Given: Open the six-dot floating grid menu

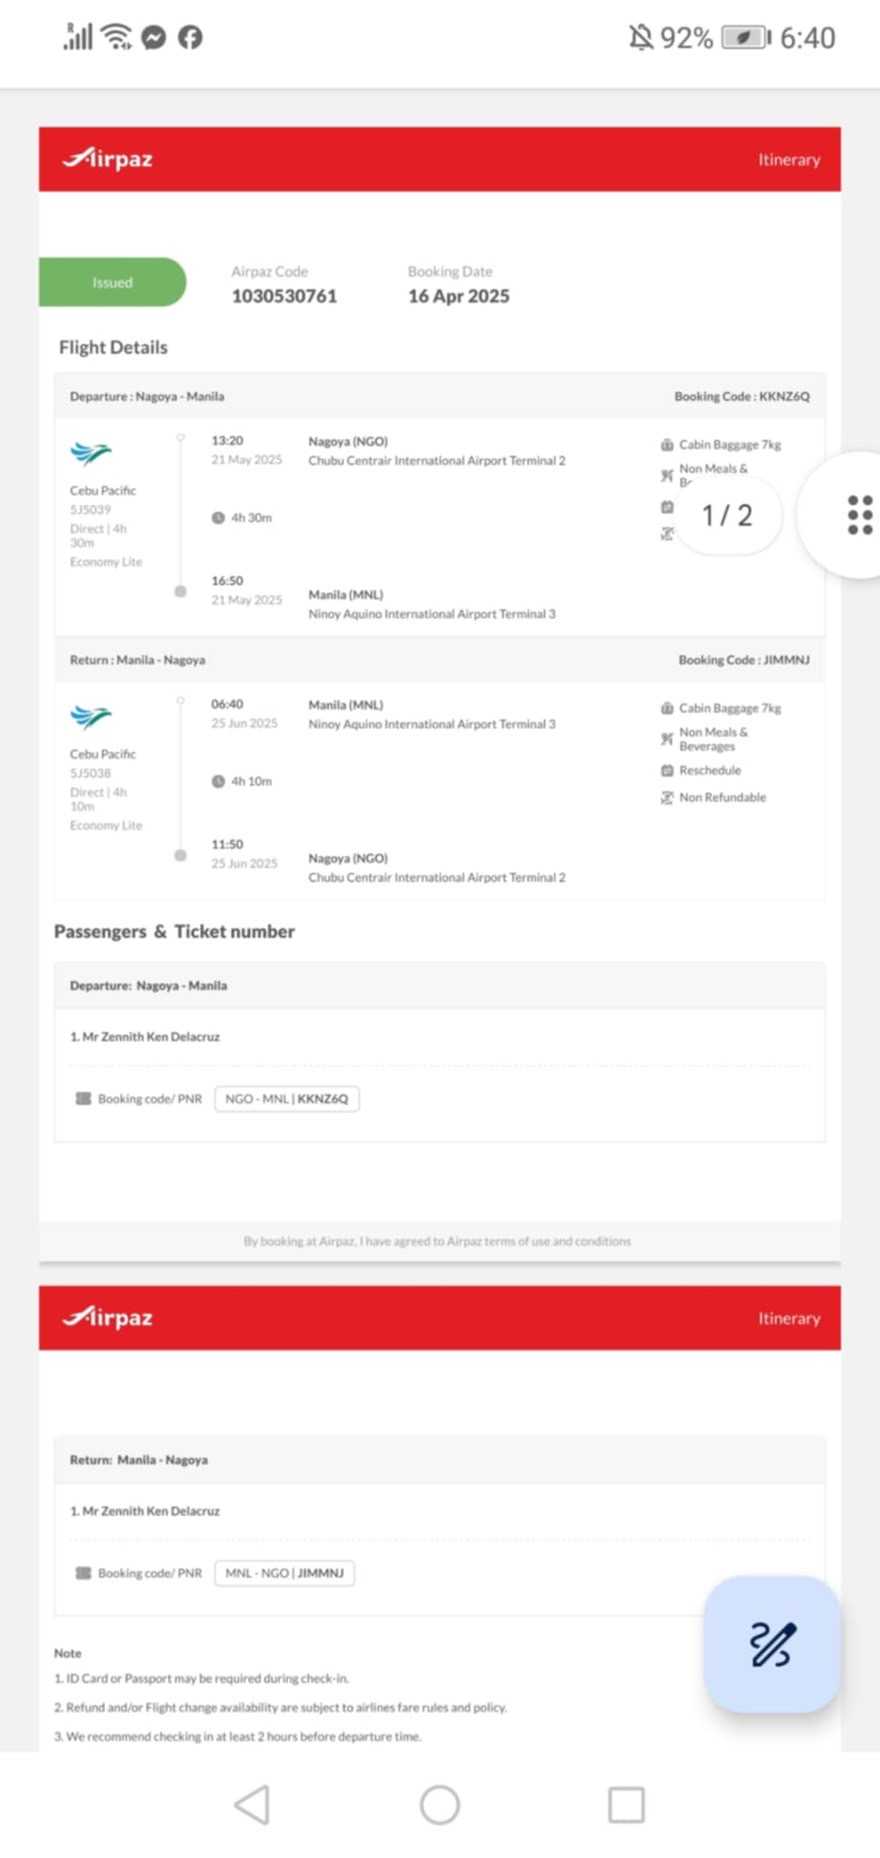Looking at the screenshot, I should pyautogui.click(x=858, y=515).
